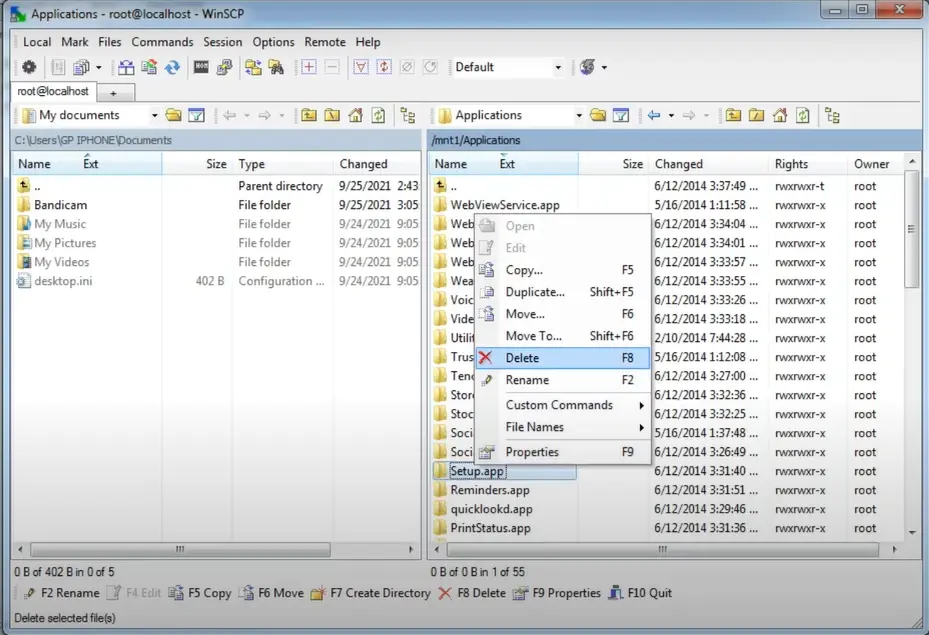Go to local parent directory icon
The image size is (929, 635).
click(x=309, y=115)
